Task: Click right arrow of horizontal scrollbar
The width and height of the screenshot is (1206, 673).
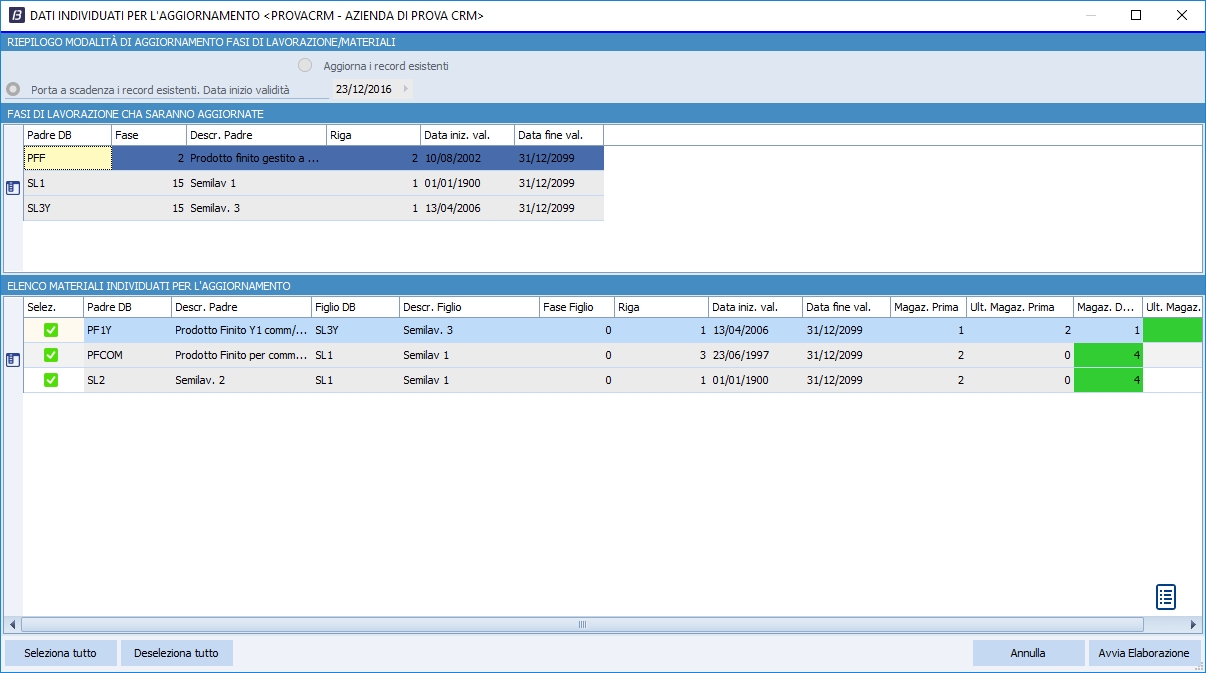Action: click(1194, 625)
